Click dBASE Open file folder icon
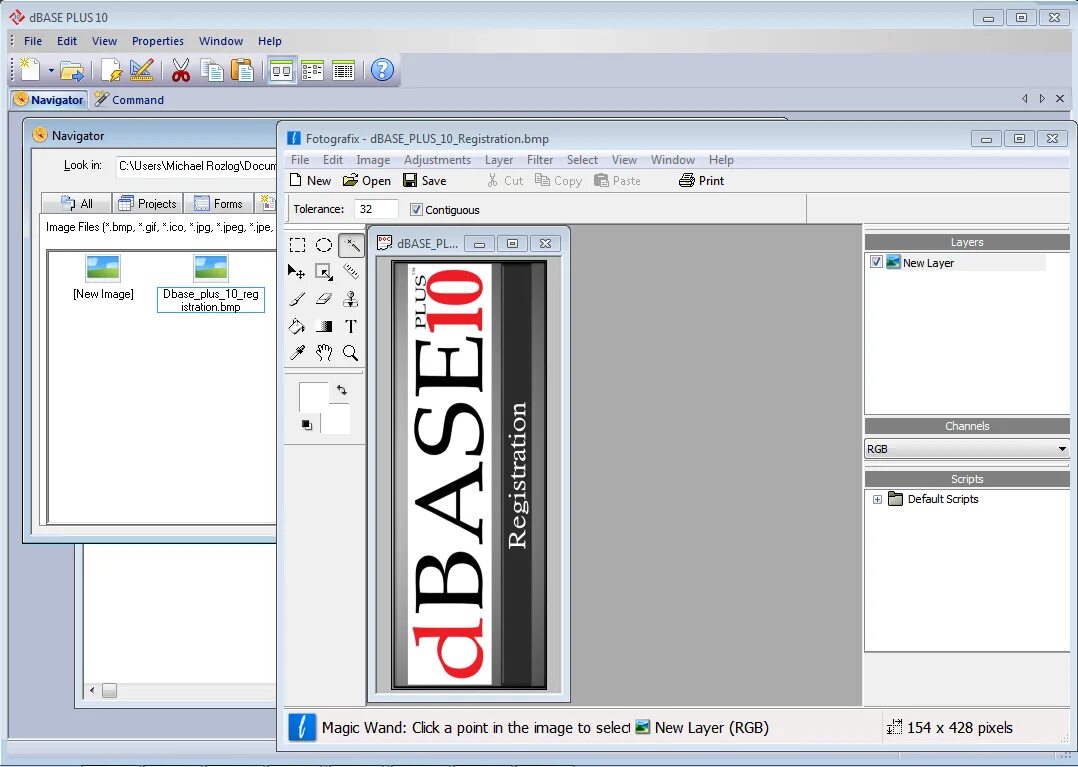This screenshot has height=767, width=1078. click(x=72, y=70)
